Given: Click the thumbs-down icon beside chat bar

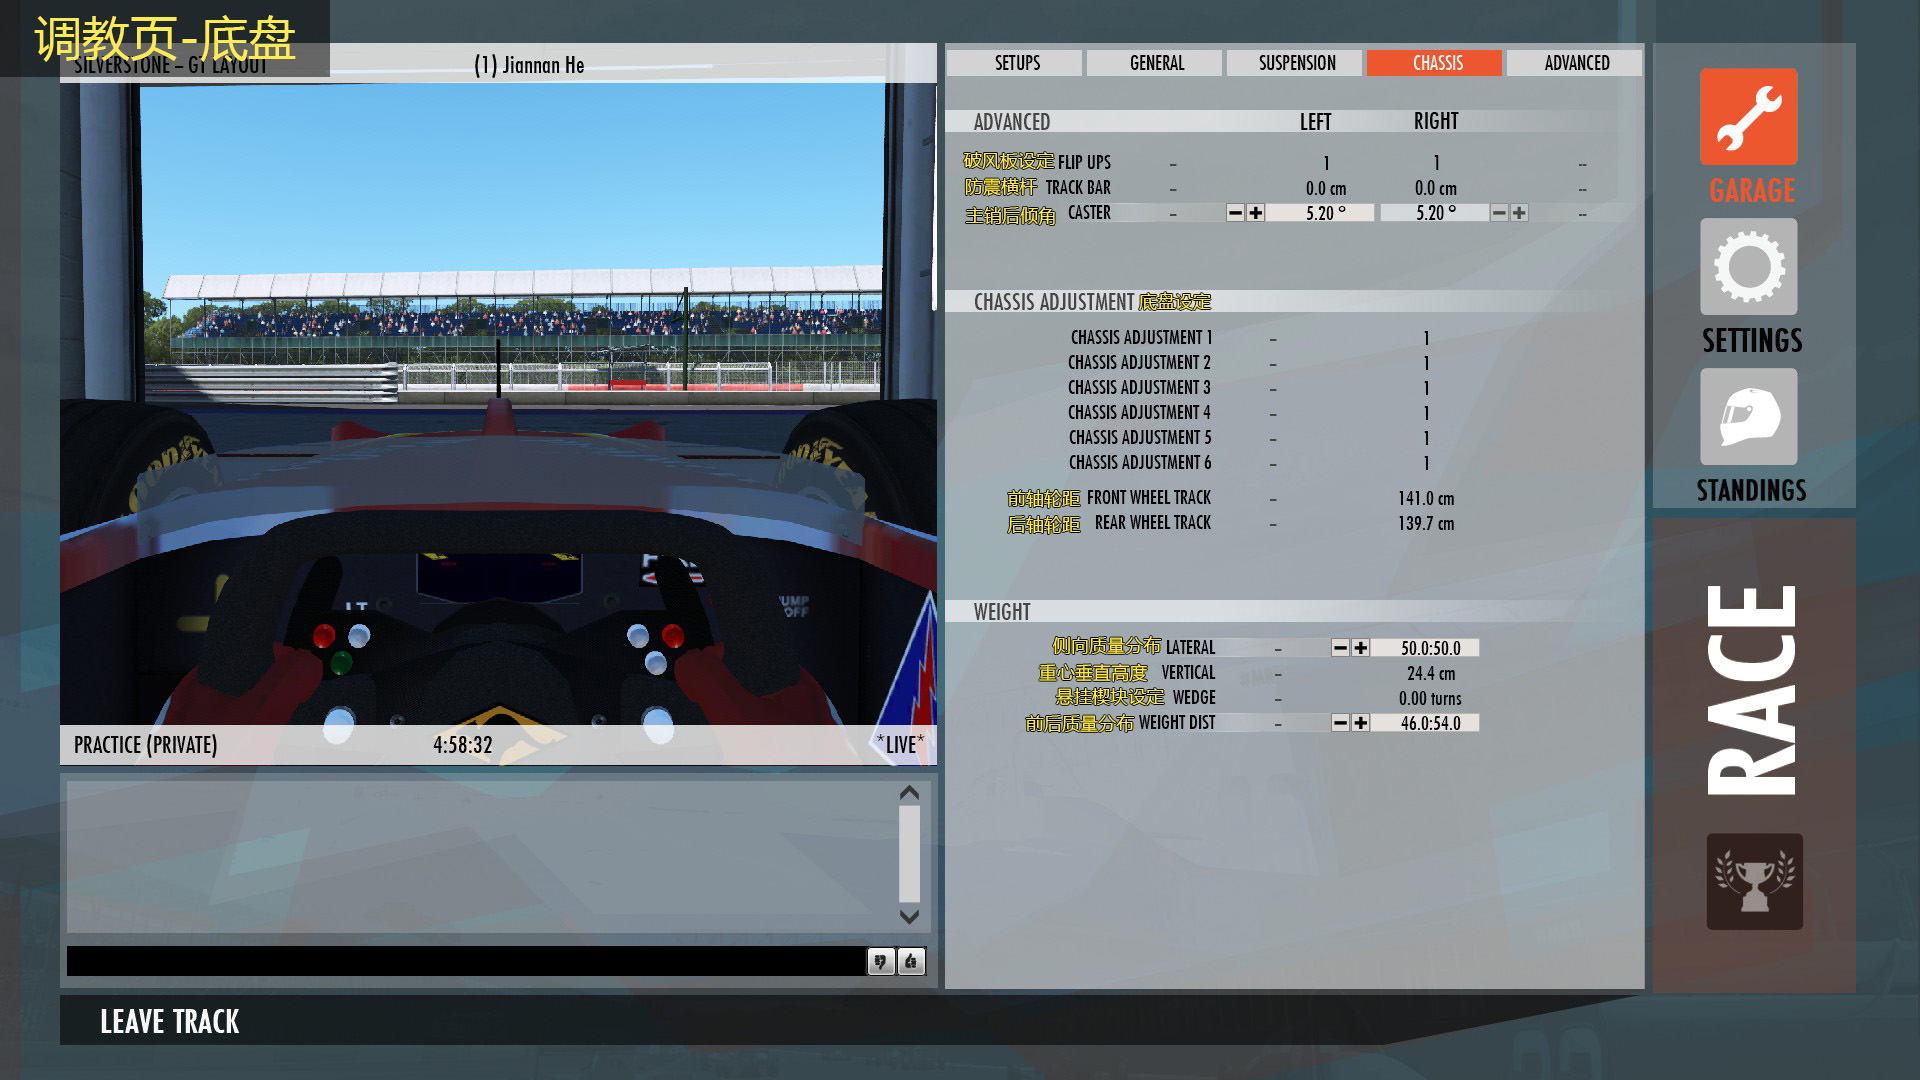Looking at the screenshot, I should click(x=880, y=962).
